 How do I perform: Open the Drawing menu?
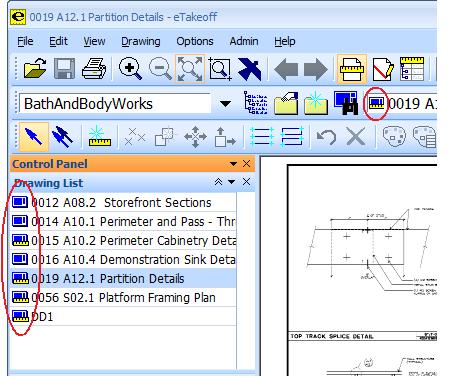[141, 41]
